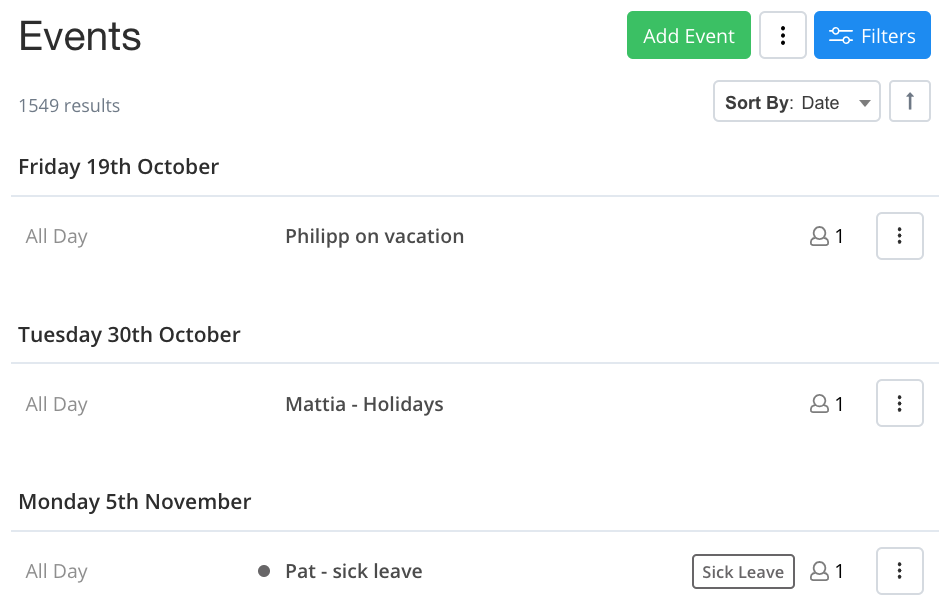Click the Friday 19th October date header
This screenshot has height=610, width=939.
[x=118, y=166]
